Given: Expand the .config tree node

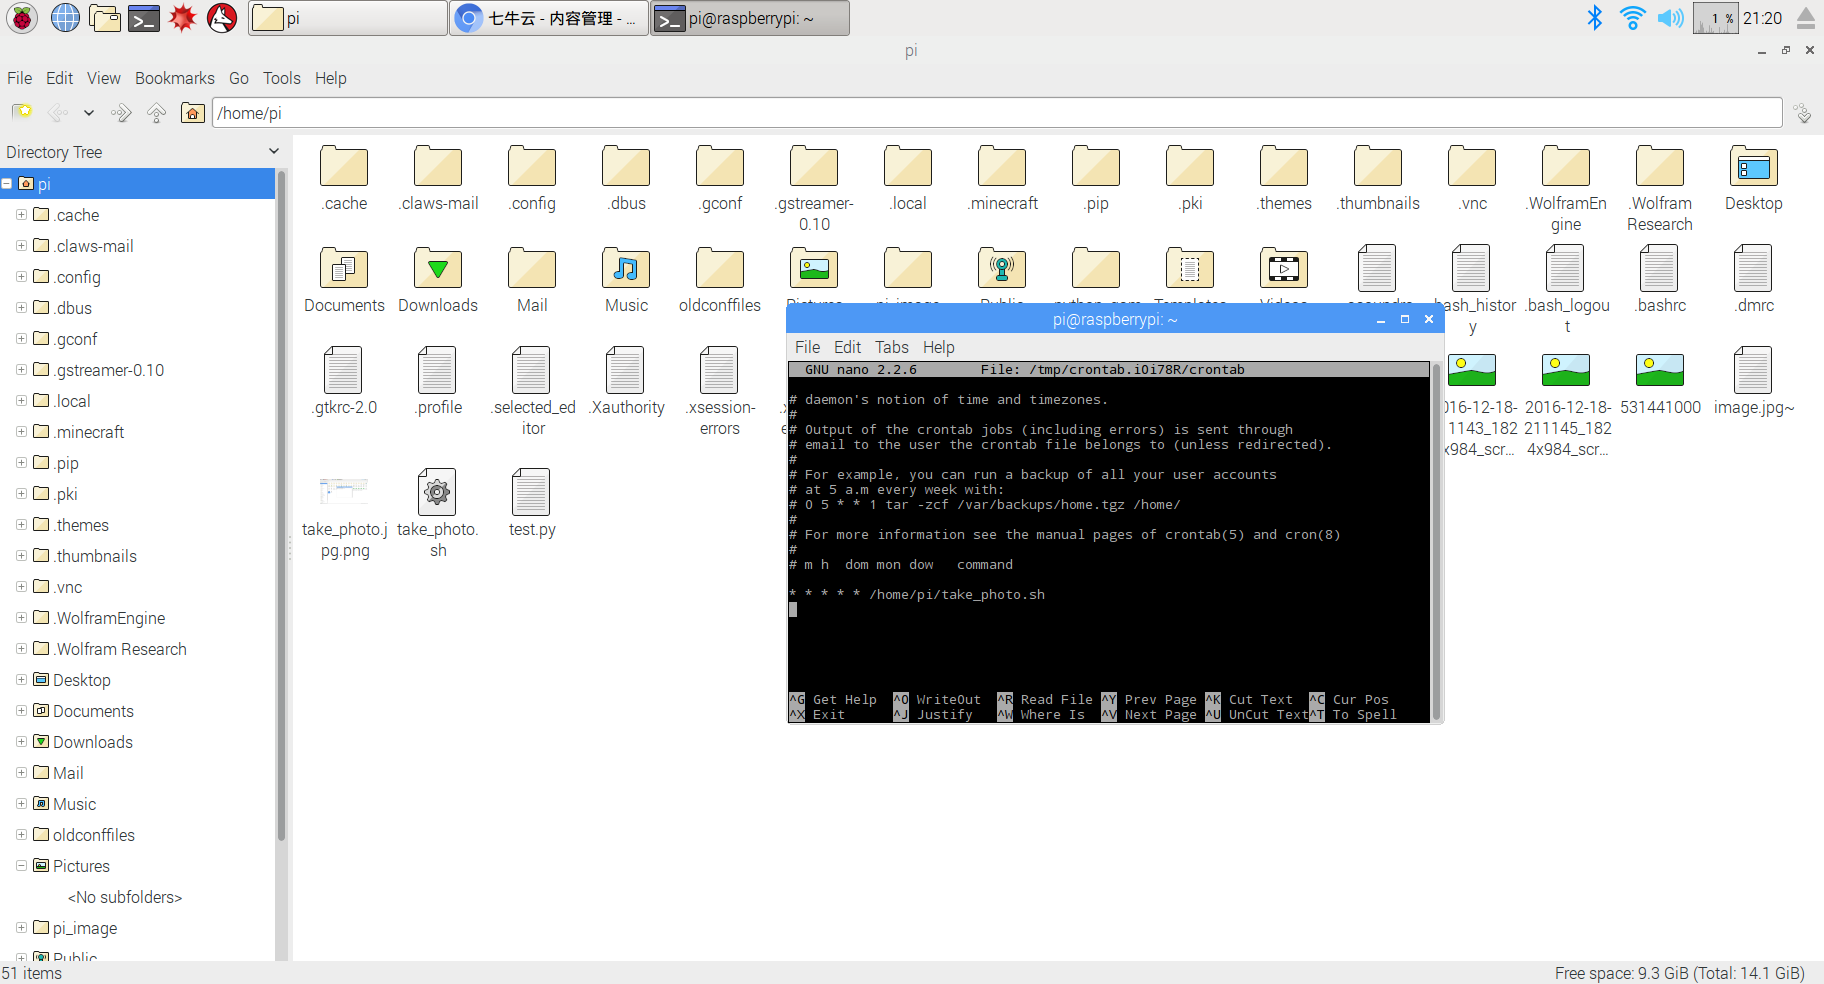Looking at the screenshot, I should pyautogui.click(x=21, y=277).
